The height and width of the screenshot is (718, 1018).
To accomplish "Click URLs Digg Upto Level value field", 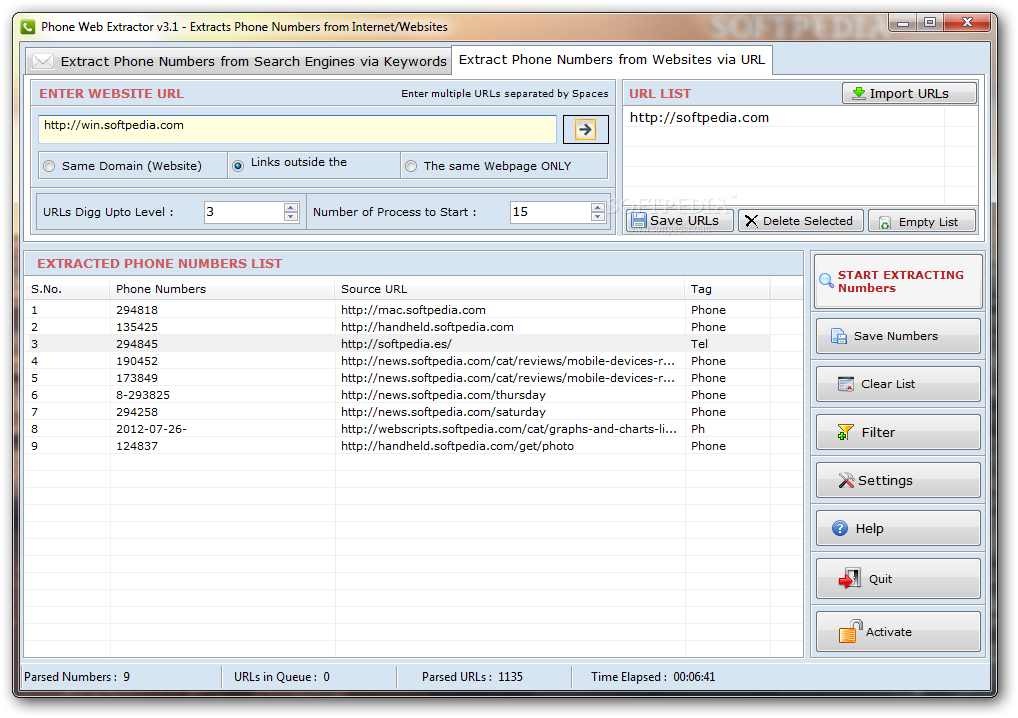I will (x=244, y=212).
